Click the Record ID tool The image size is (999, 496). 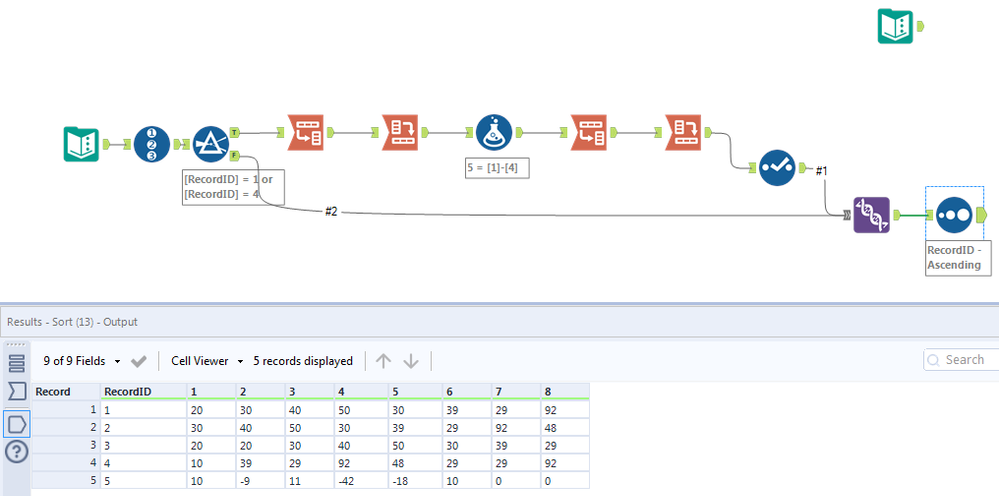tap(152, 145)
